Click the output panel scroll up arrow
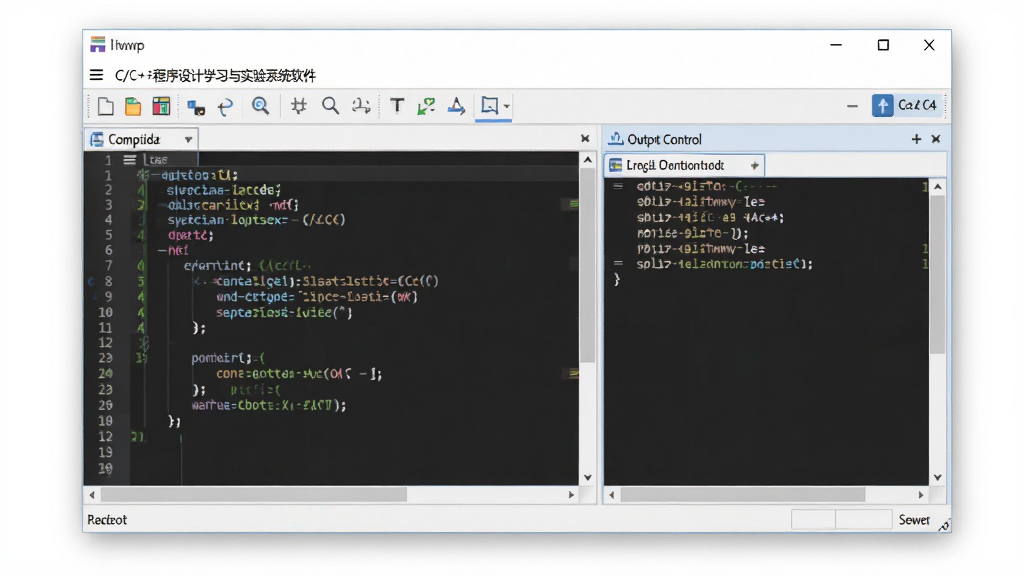This screenshot has width=1024, height=576. click(938, 187)
